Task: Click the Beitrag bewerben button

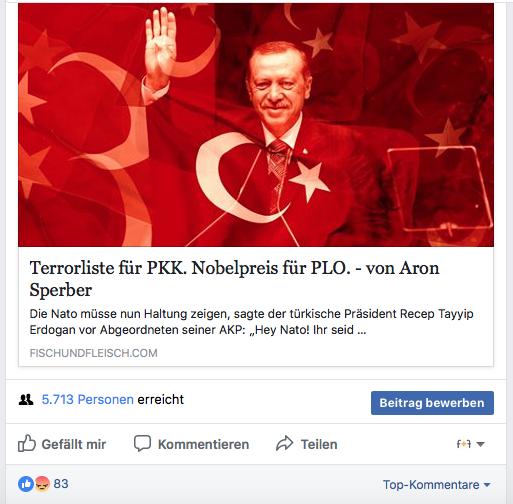Action: (432, 403)
